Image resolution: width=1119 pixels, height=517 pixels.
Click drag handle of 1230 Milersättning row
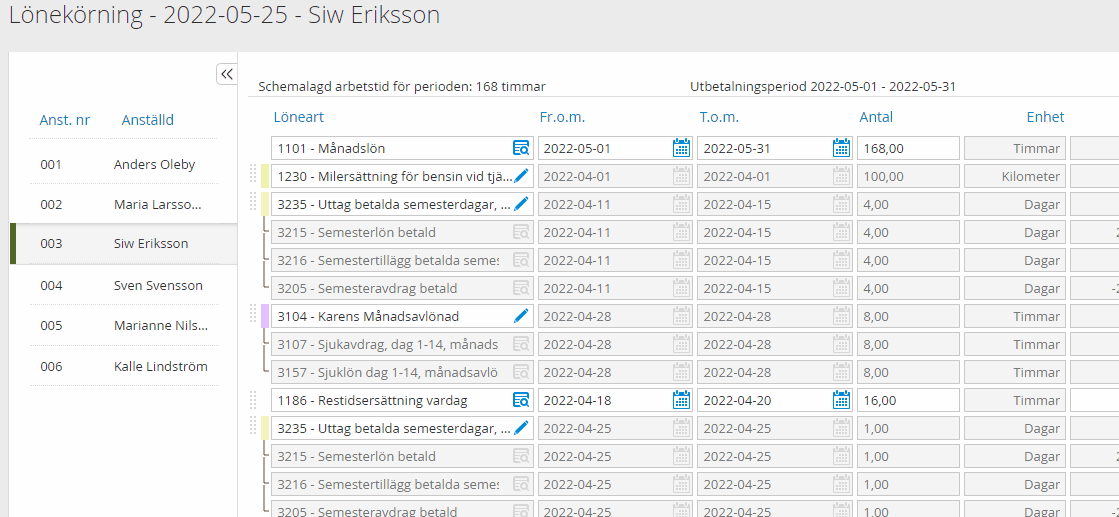coord(253,176)
